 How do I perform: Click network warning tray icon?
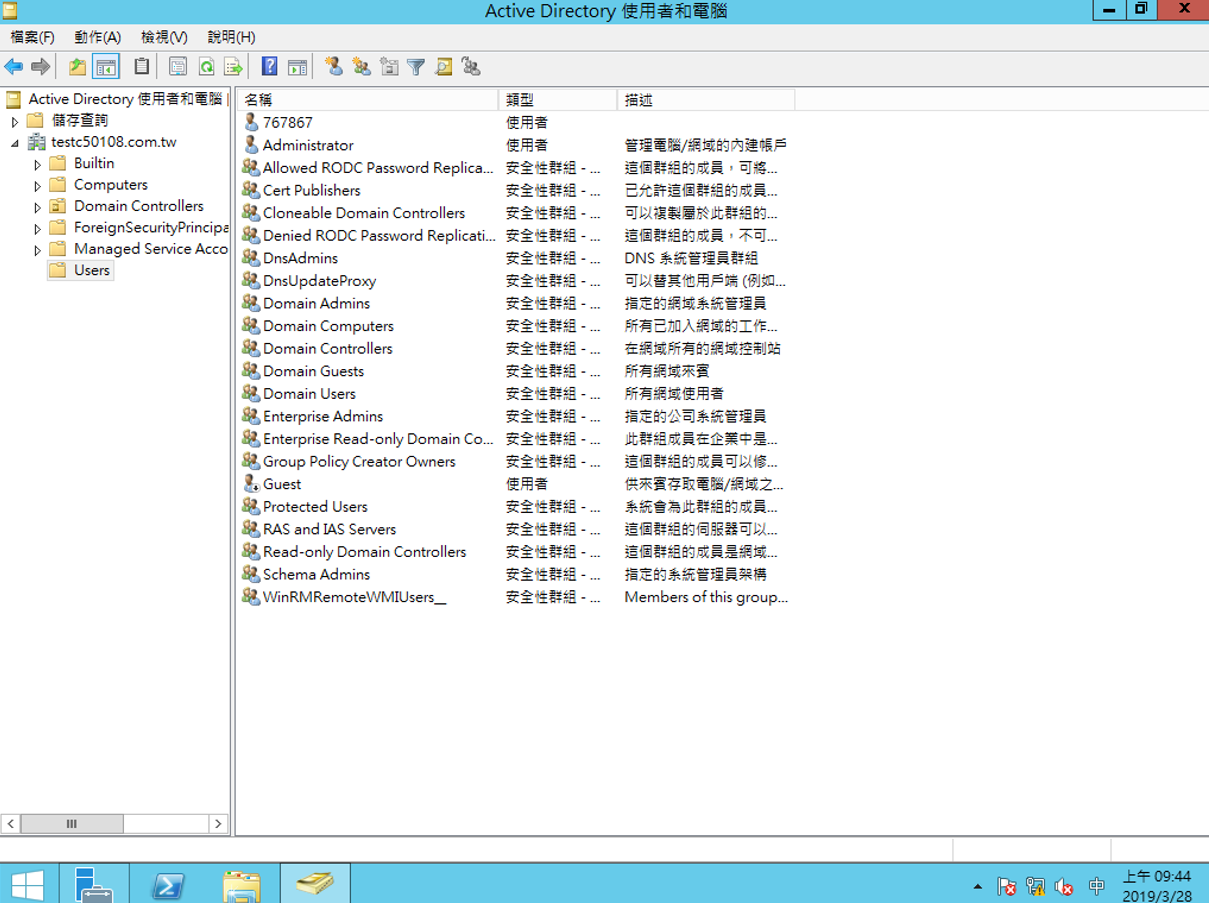(1036, 886)
